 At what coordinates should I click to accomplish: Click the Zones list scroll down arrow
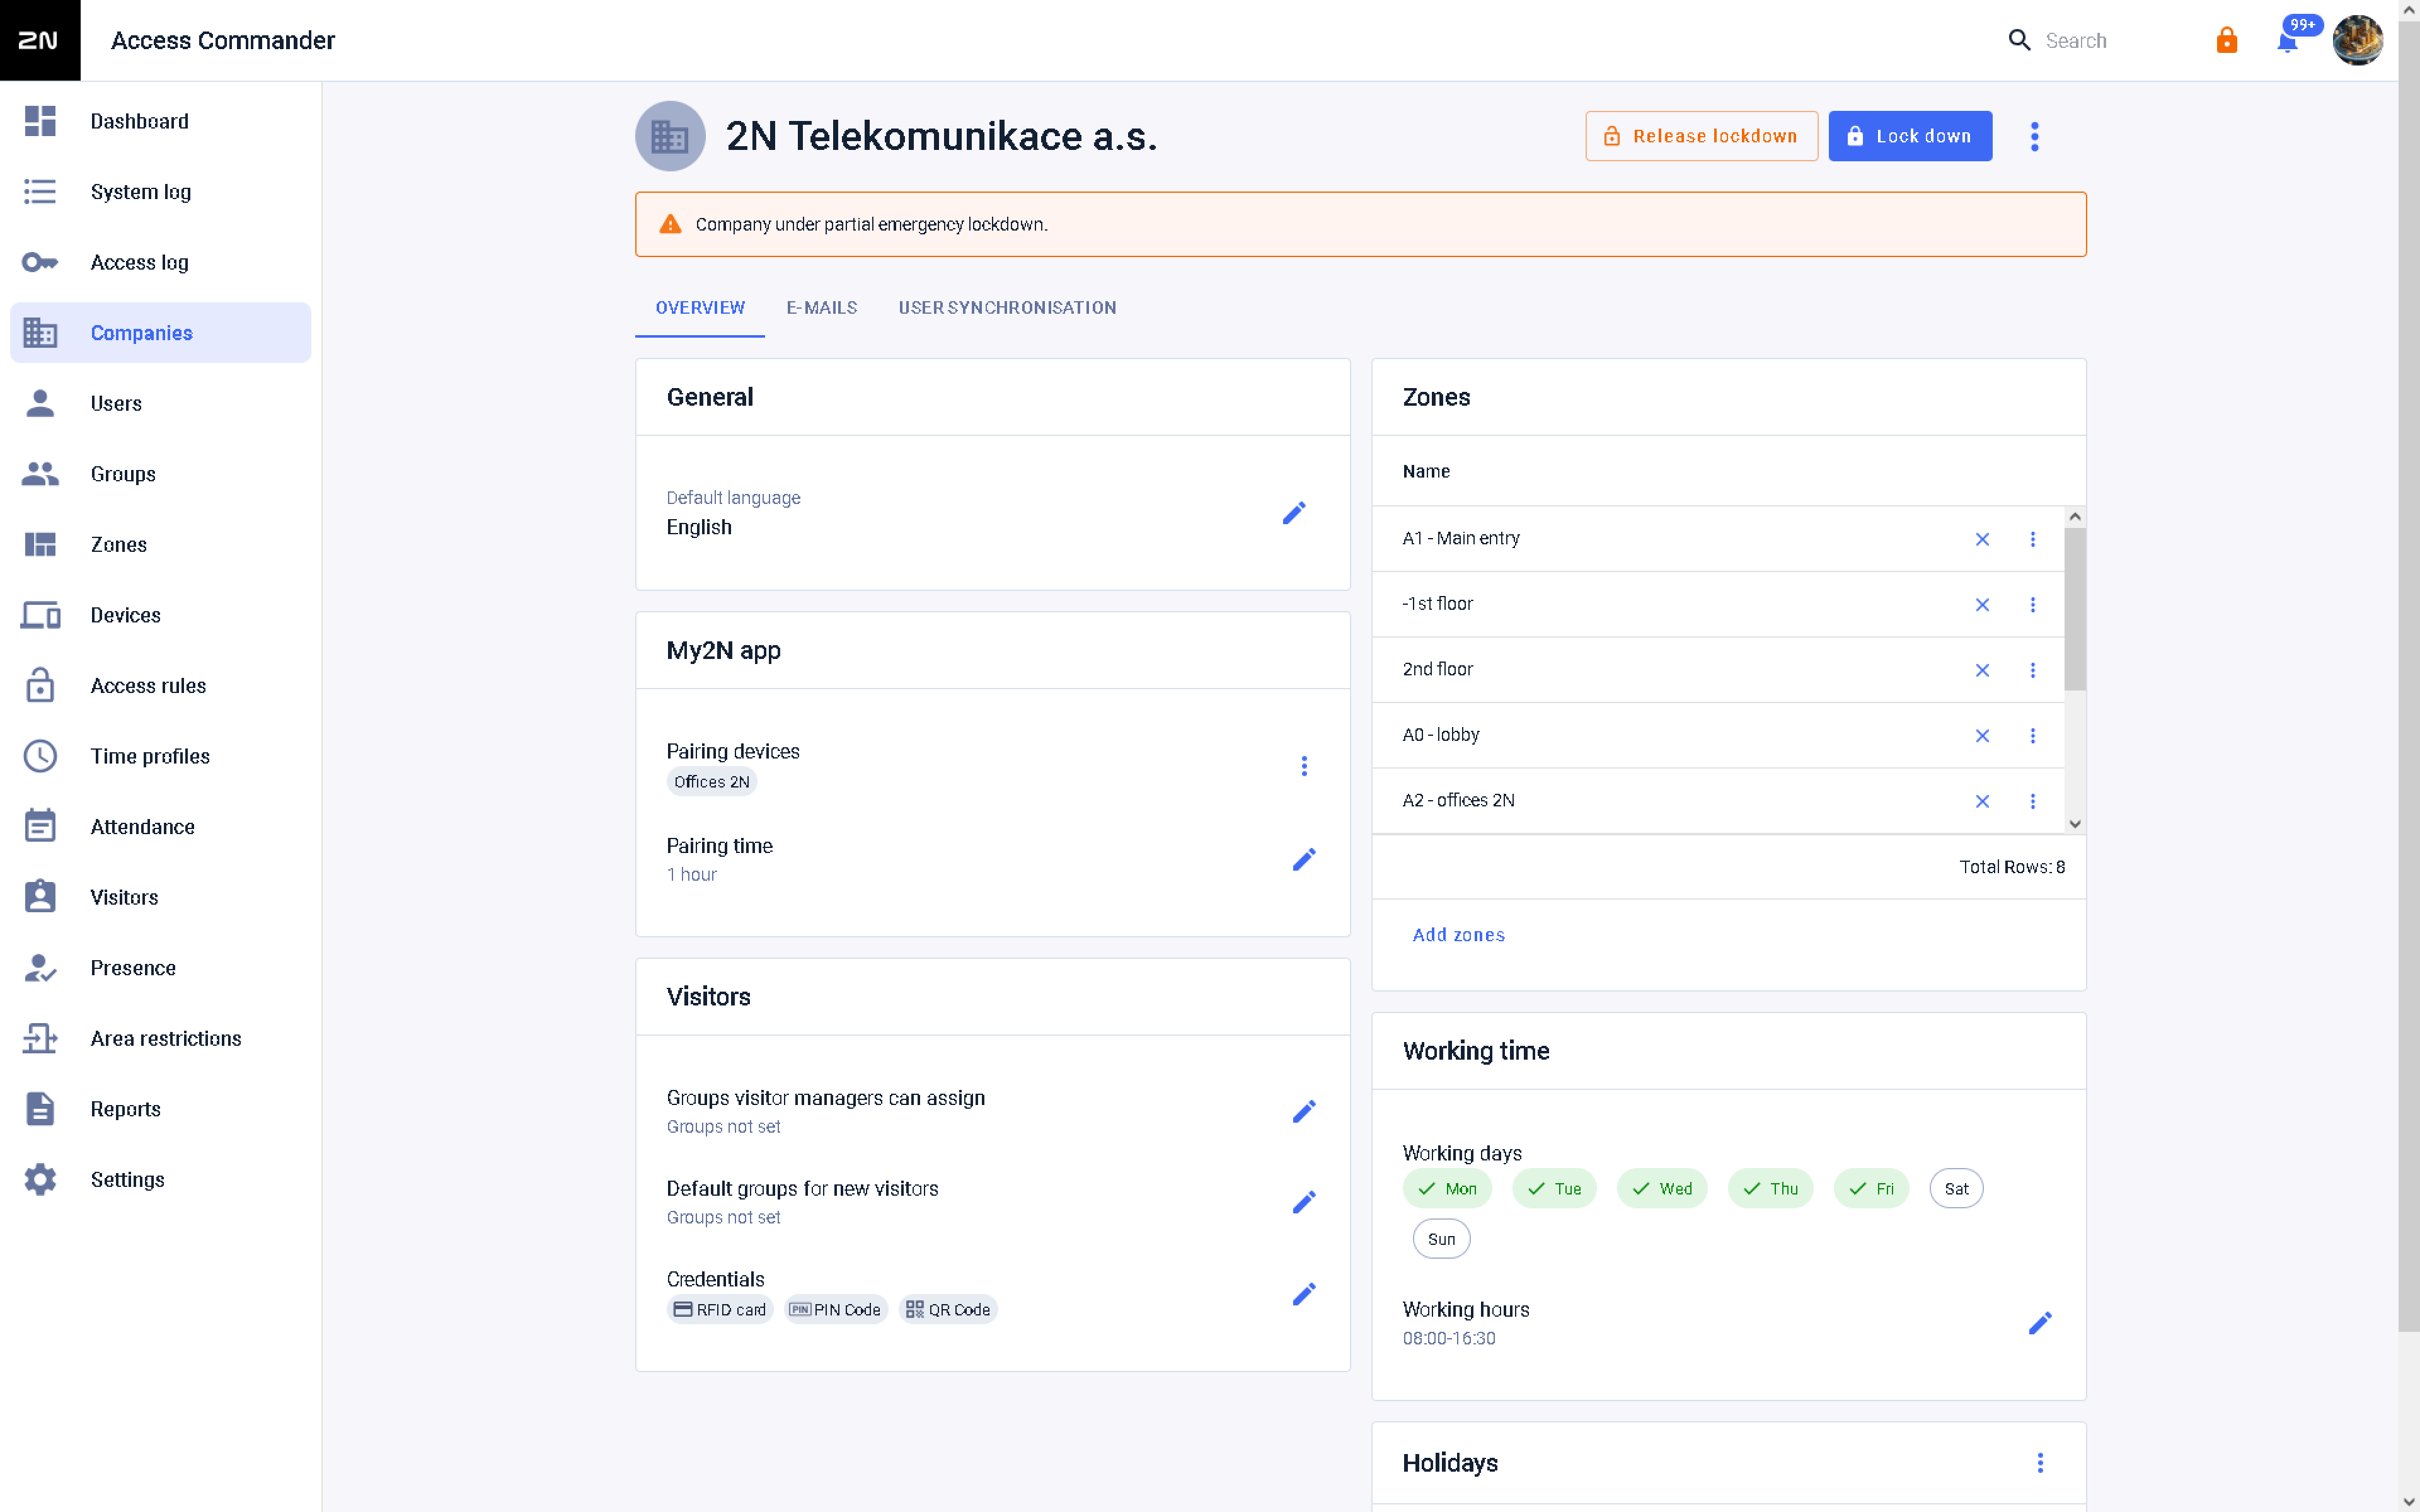2074,824
